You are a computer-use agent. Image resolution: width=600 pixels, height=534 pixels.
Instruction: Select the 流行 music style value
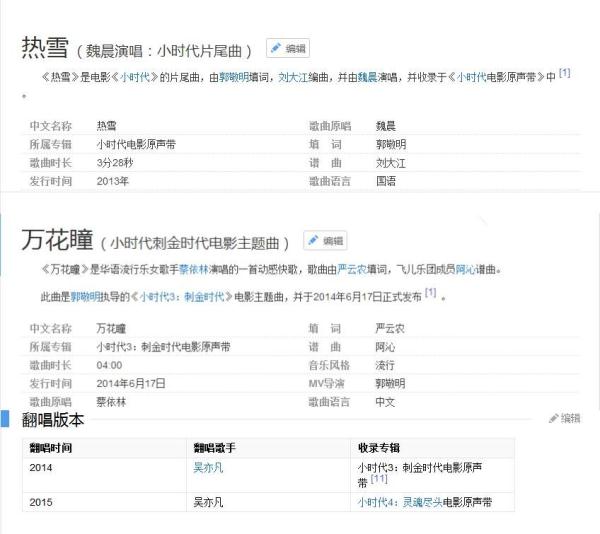pyautogui.click(x=385, y=365)
